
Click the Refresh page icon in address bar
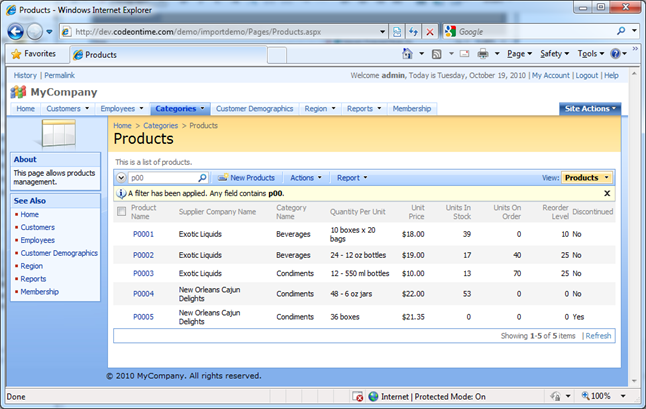tap(413, 31)
